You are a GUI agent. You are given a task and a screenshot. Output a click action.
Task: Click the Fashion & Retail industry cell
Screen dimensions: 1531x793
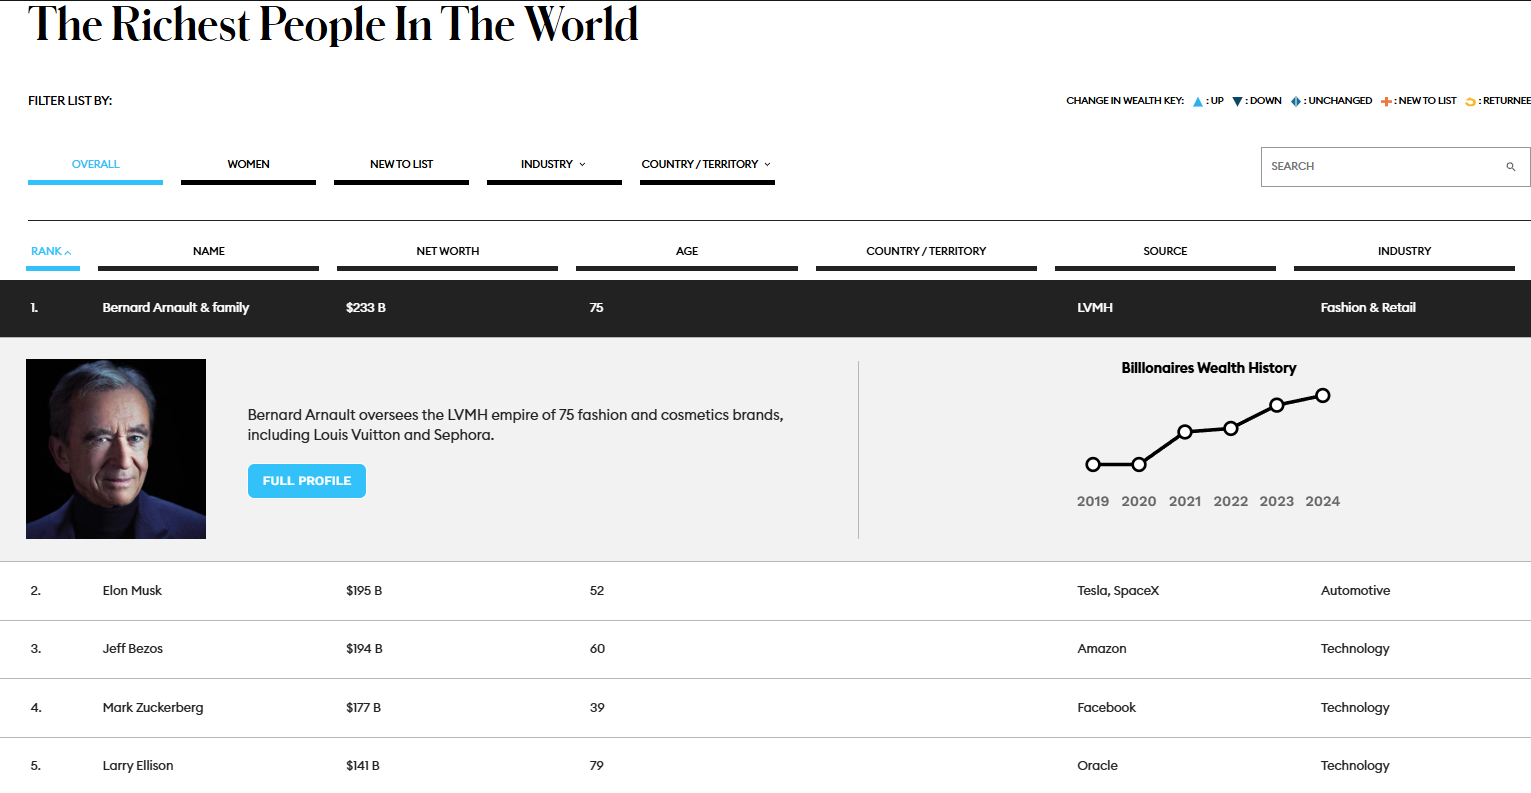pyautogui.click(x=1368, y=308)
